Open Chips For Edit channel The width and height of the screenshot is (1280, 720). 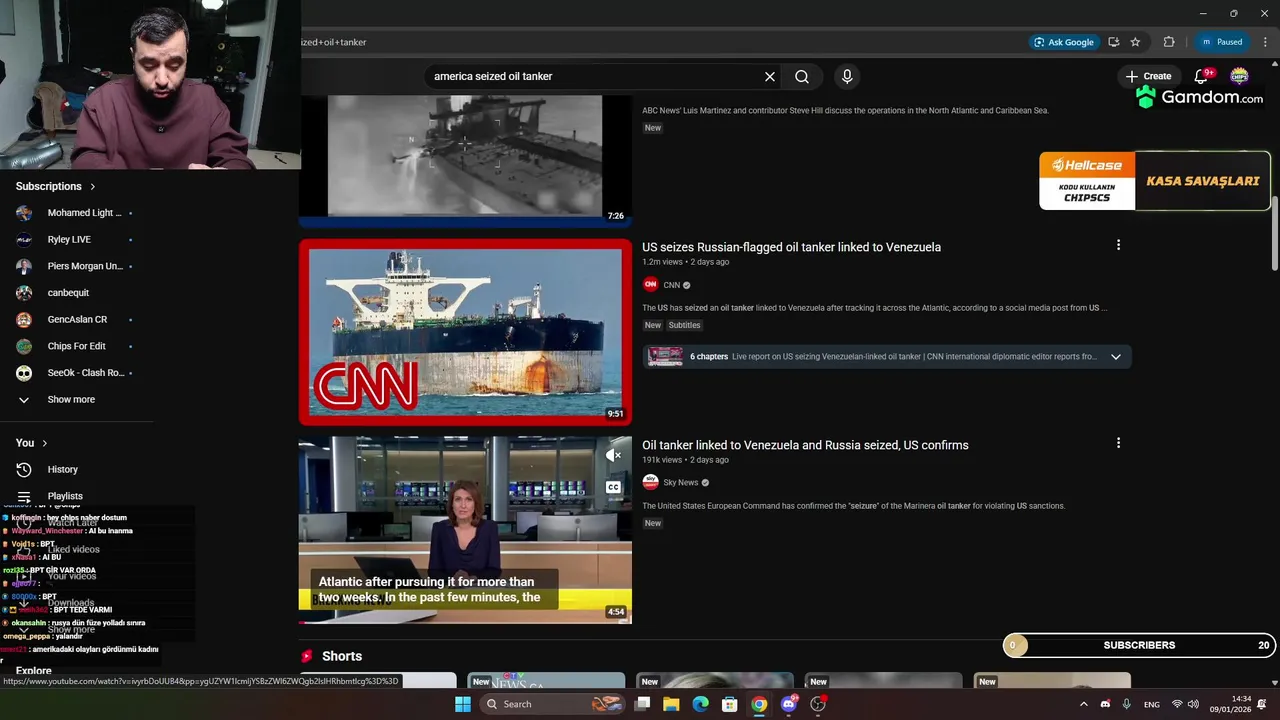tap(76, 346)
